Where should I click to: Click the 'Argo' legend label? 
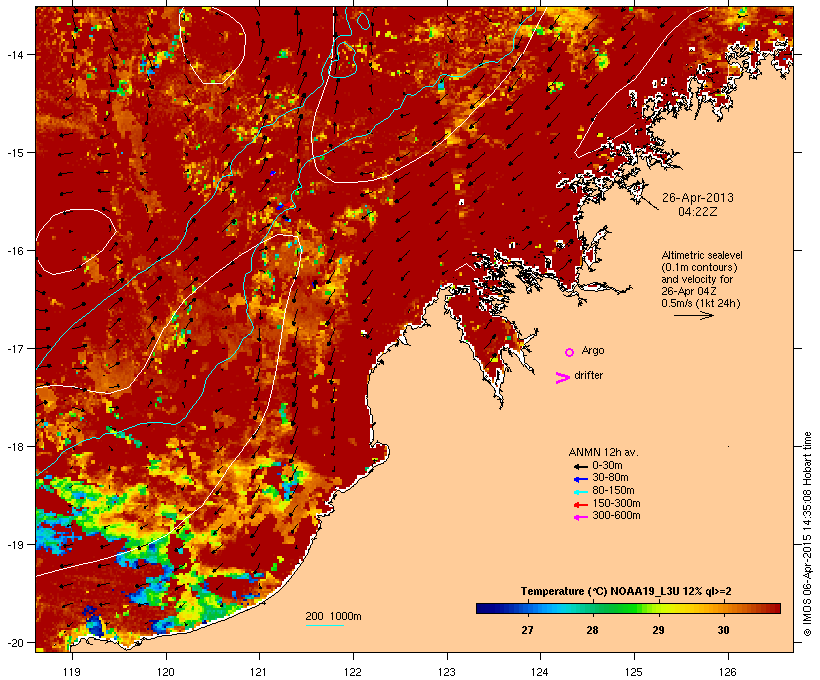(593, 350)
